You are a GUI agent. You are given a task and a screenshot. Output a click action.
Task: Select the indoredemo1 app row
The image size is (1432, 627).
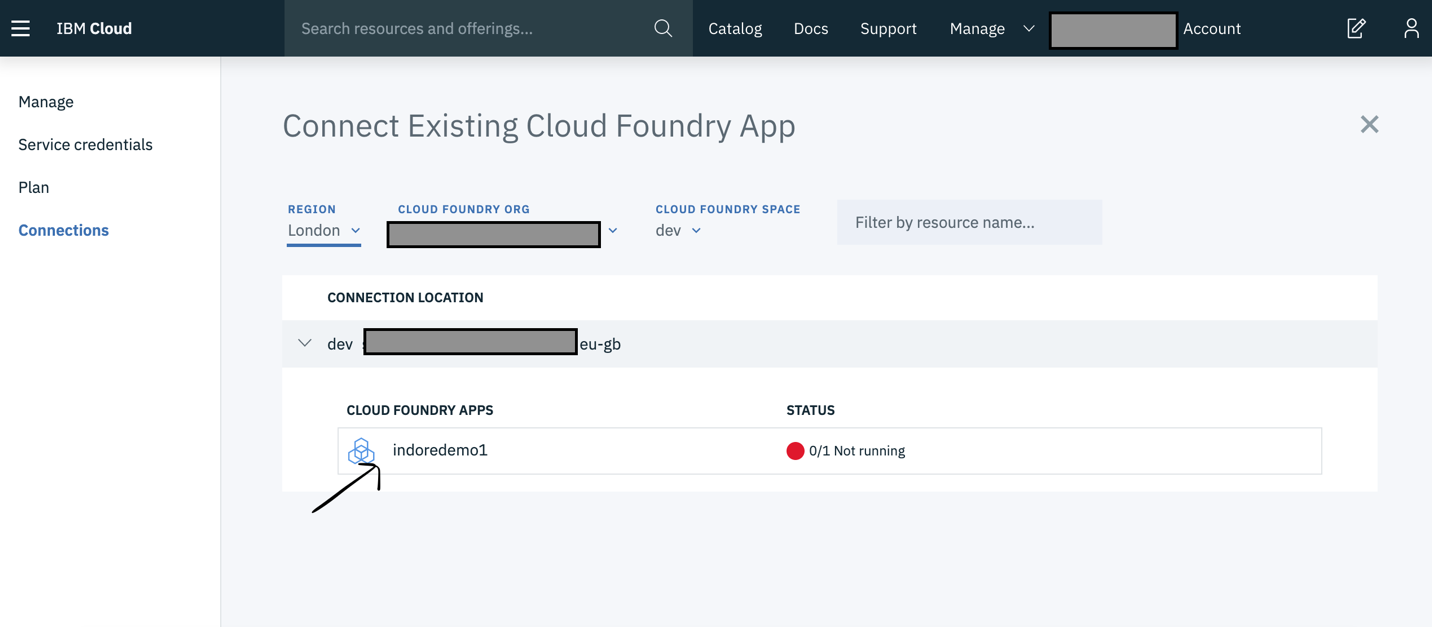coord(830,451)
